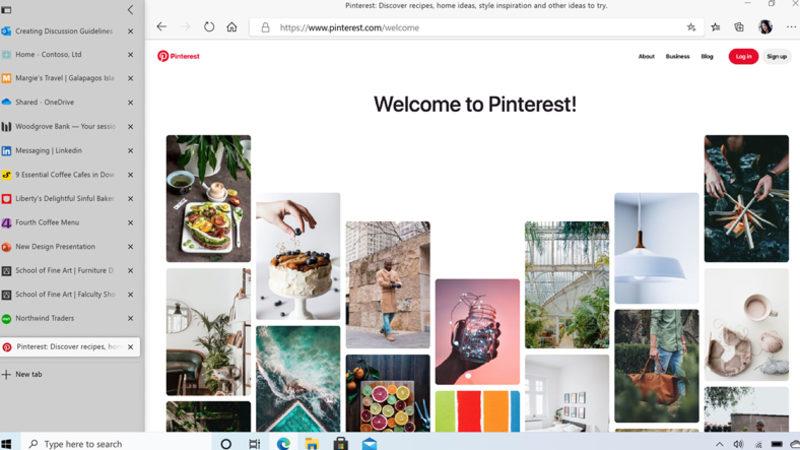Go to the home page icon
This screenshot has height=450, width=800.
[x=232, y=27]
